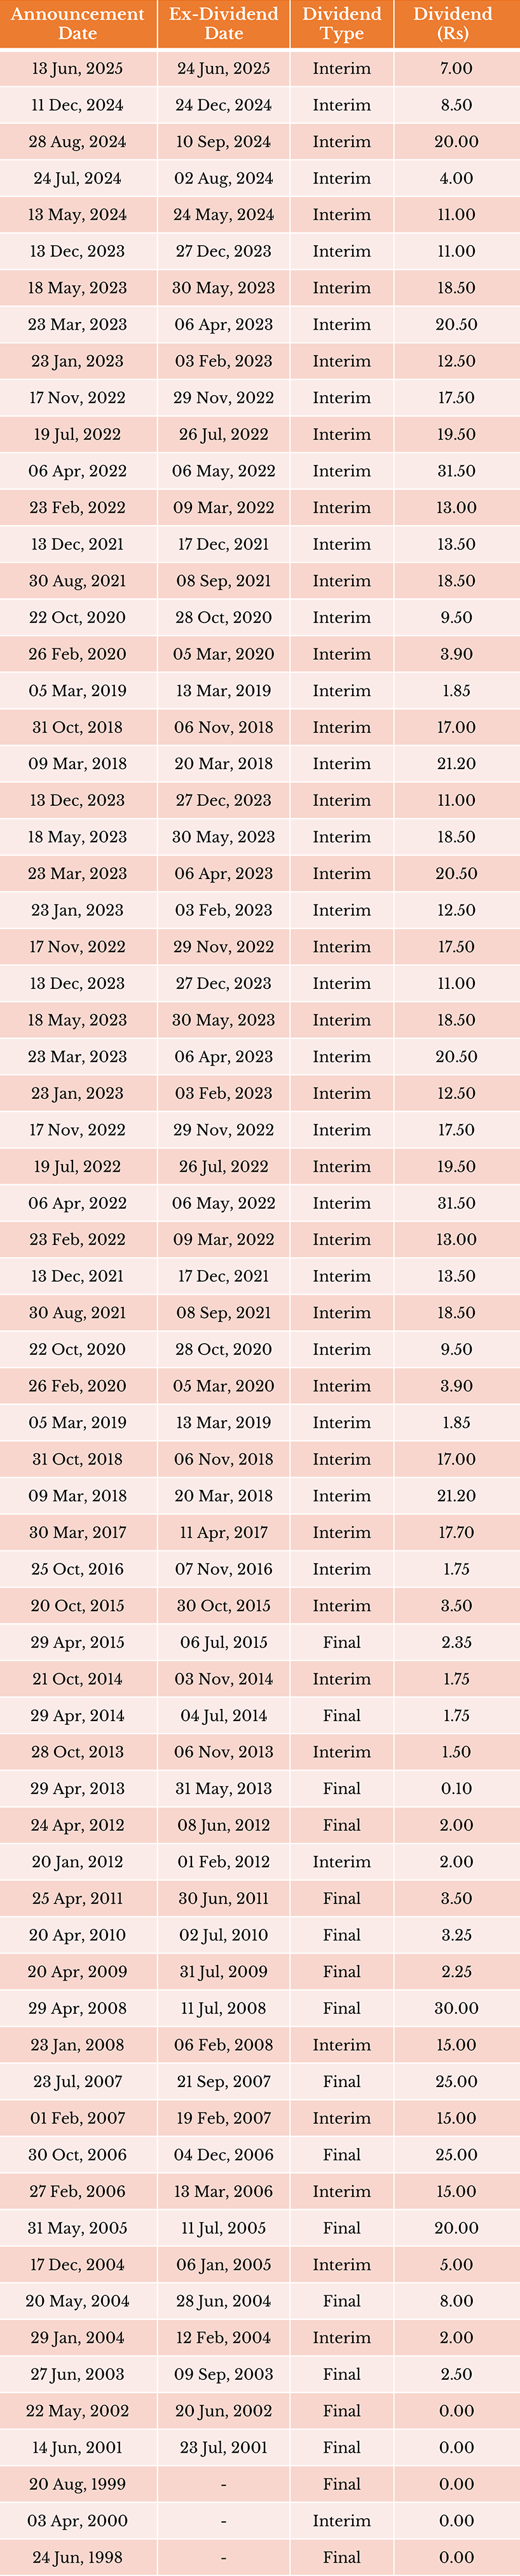Screen dimensions: 520x2576
Task: Select the 20 Aug, 1999 announcement date
Action: pos(78,2484)
